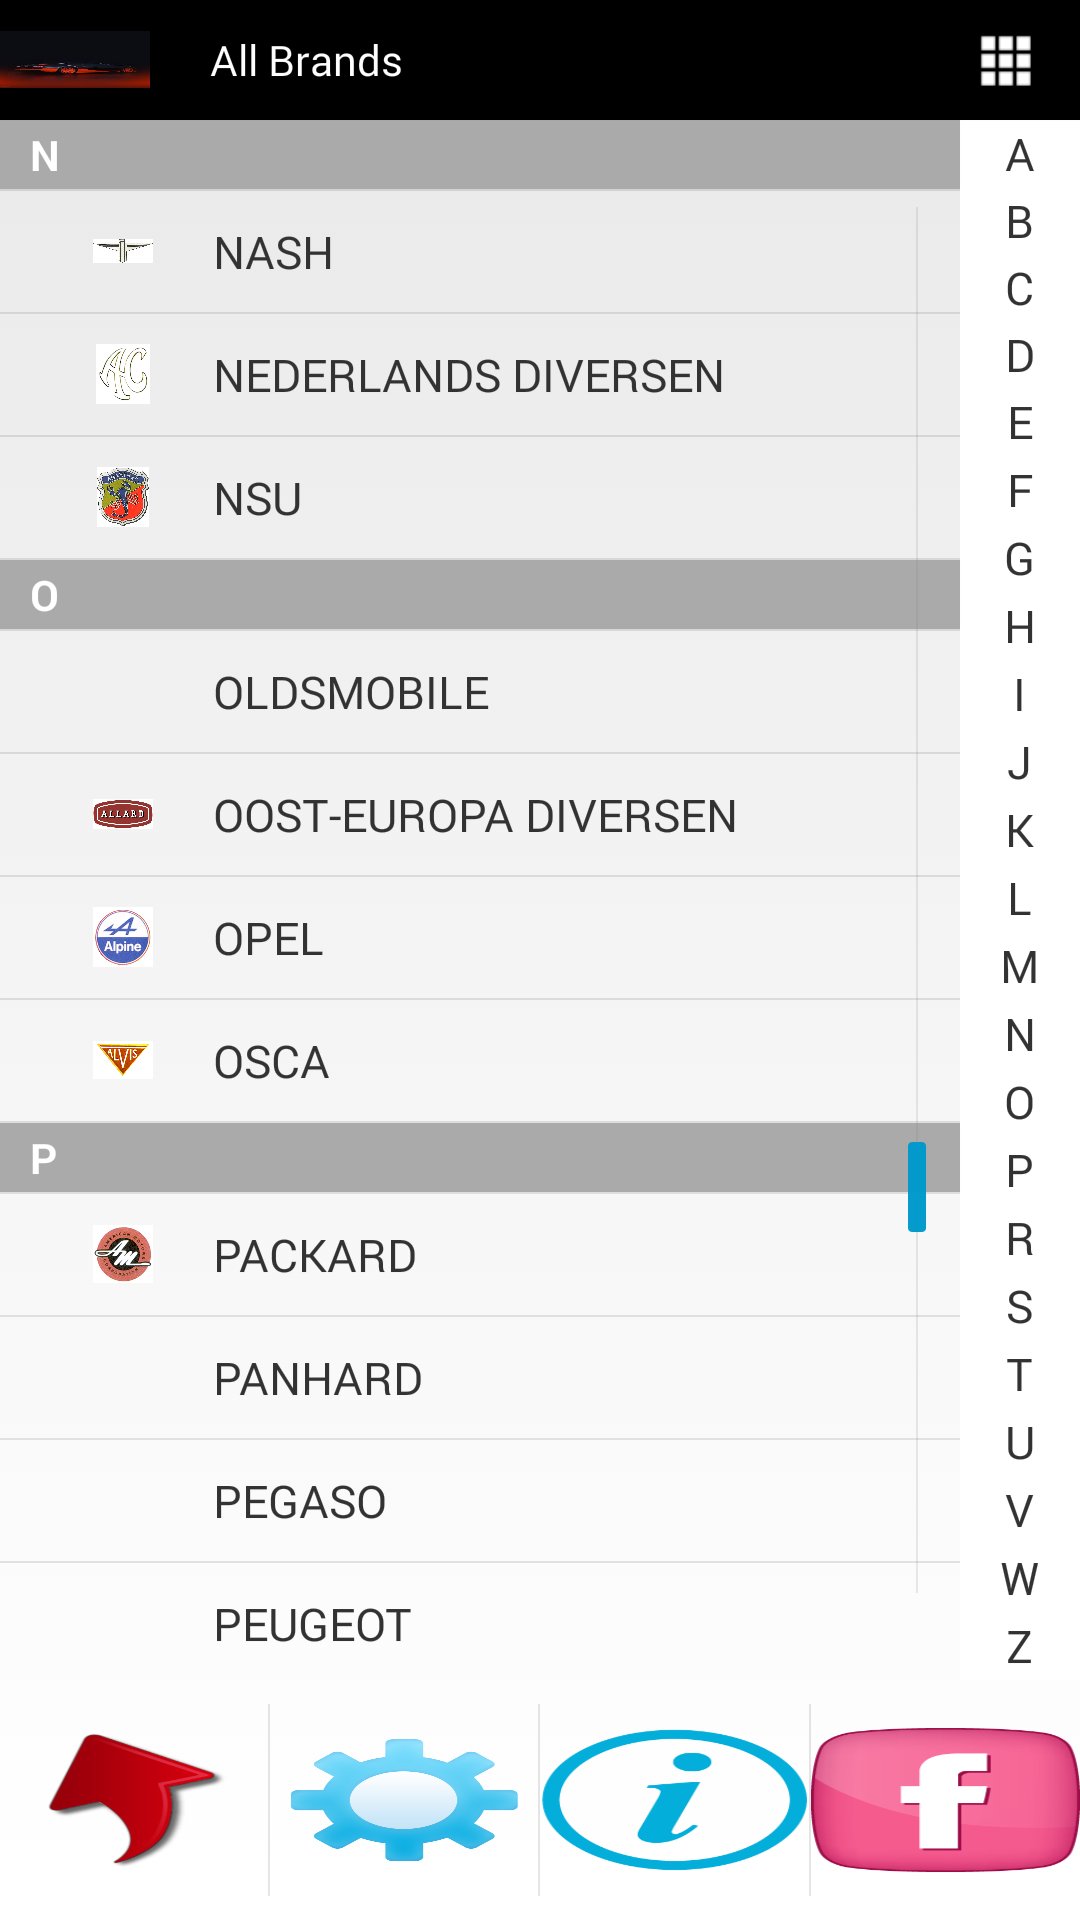Tap the app logo thumbnail in header
1080x1920 pixels.
tap(75, 60)
